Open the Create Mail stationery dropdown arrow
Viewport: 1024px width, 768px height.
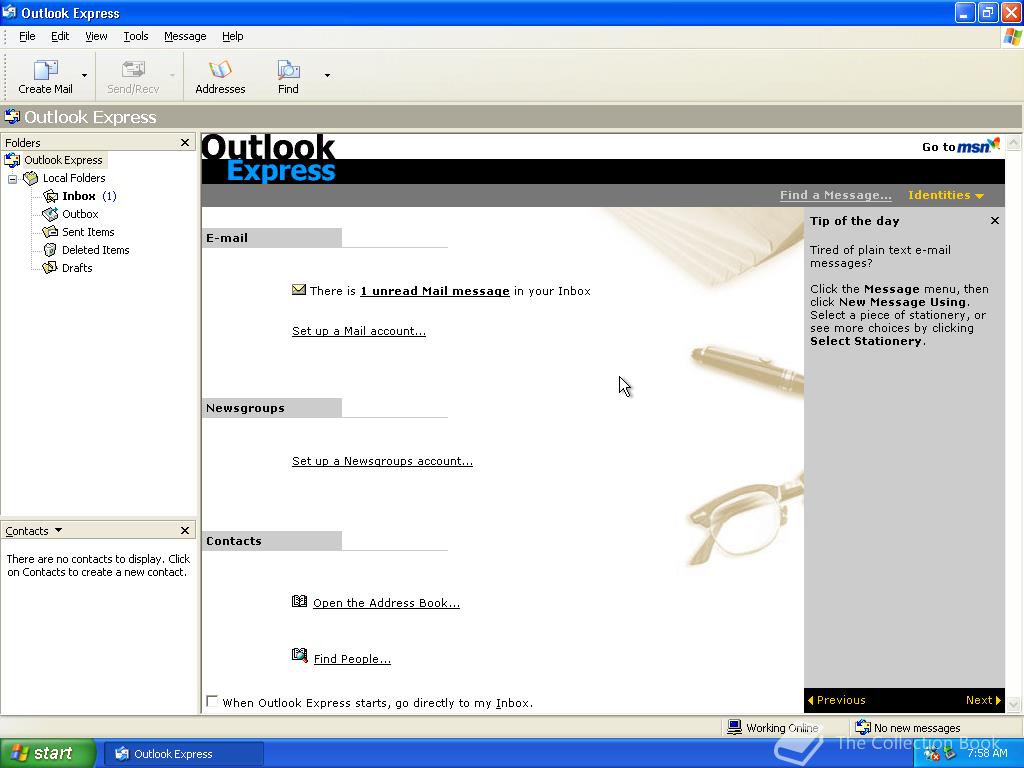coord(84,76)
